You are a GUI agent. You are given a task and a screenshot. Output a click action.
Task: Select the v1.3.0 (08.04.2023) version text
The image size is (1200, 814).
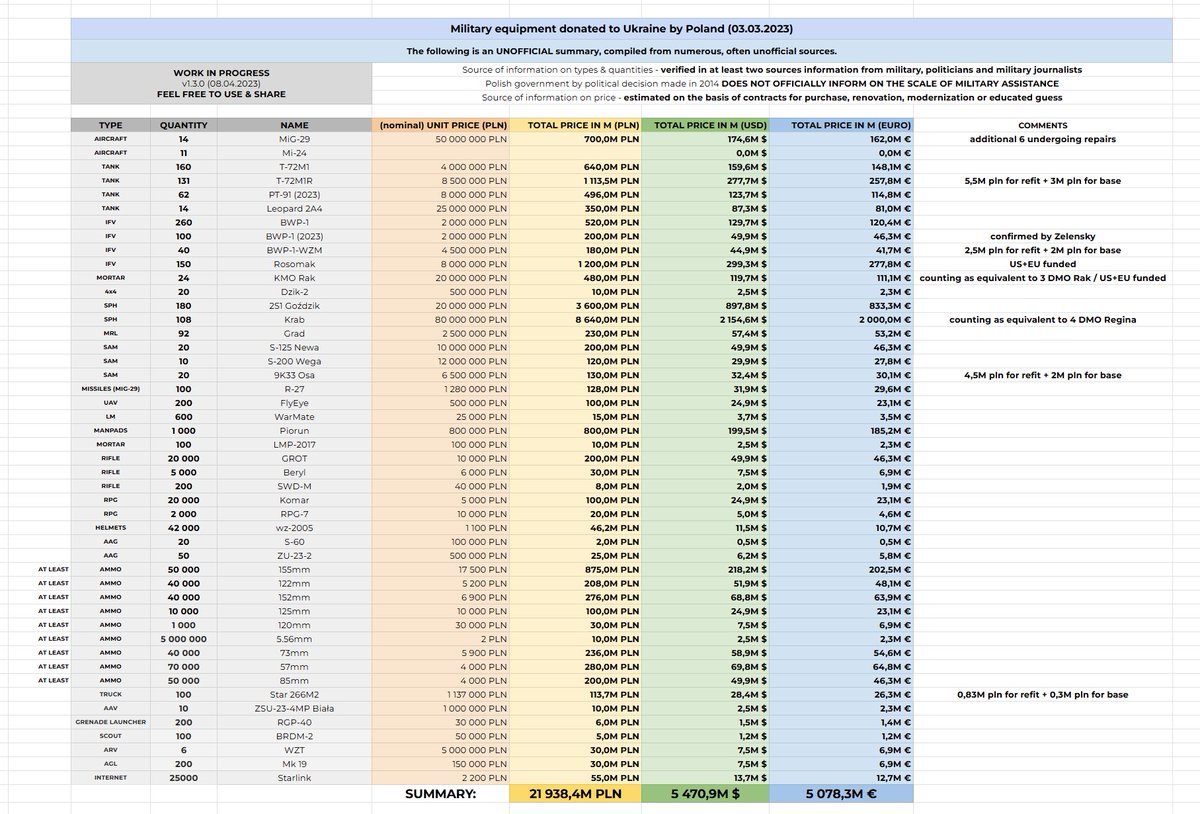point(221,83)
